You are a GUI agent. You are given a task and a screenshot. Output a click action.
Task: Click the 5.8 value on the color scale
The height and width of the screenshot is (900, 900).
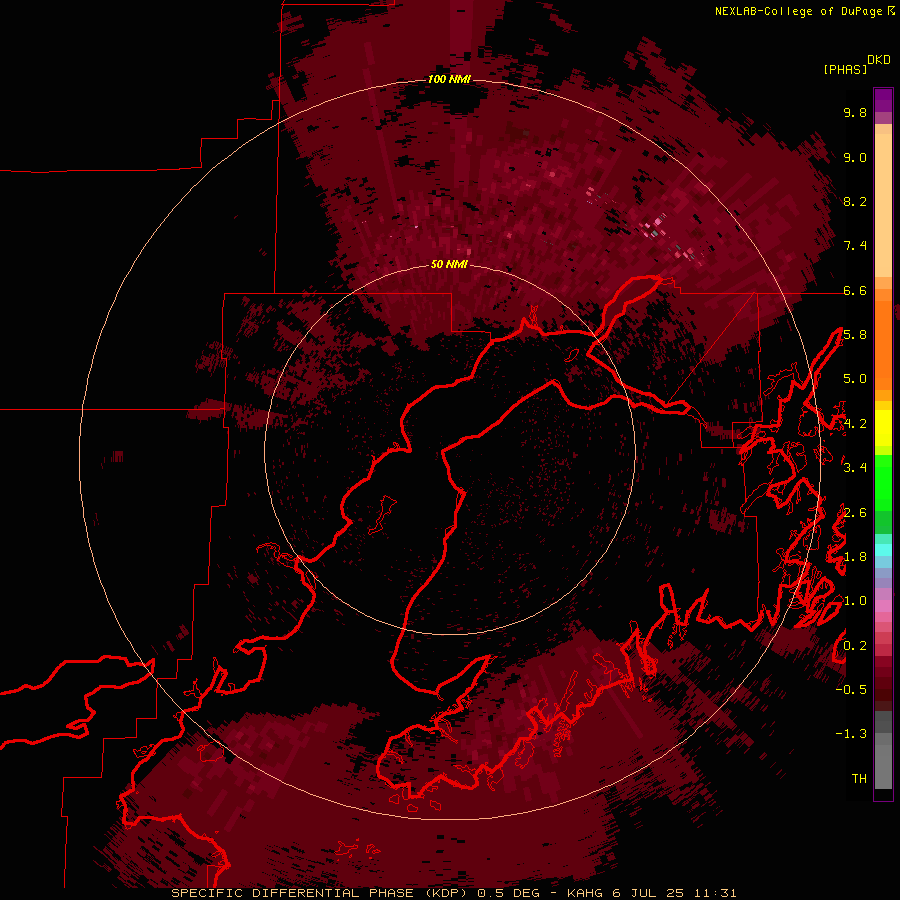(855, 335)
